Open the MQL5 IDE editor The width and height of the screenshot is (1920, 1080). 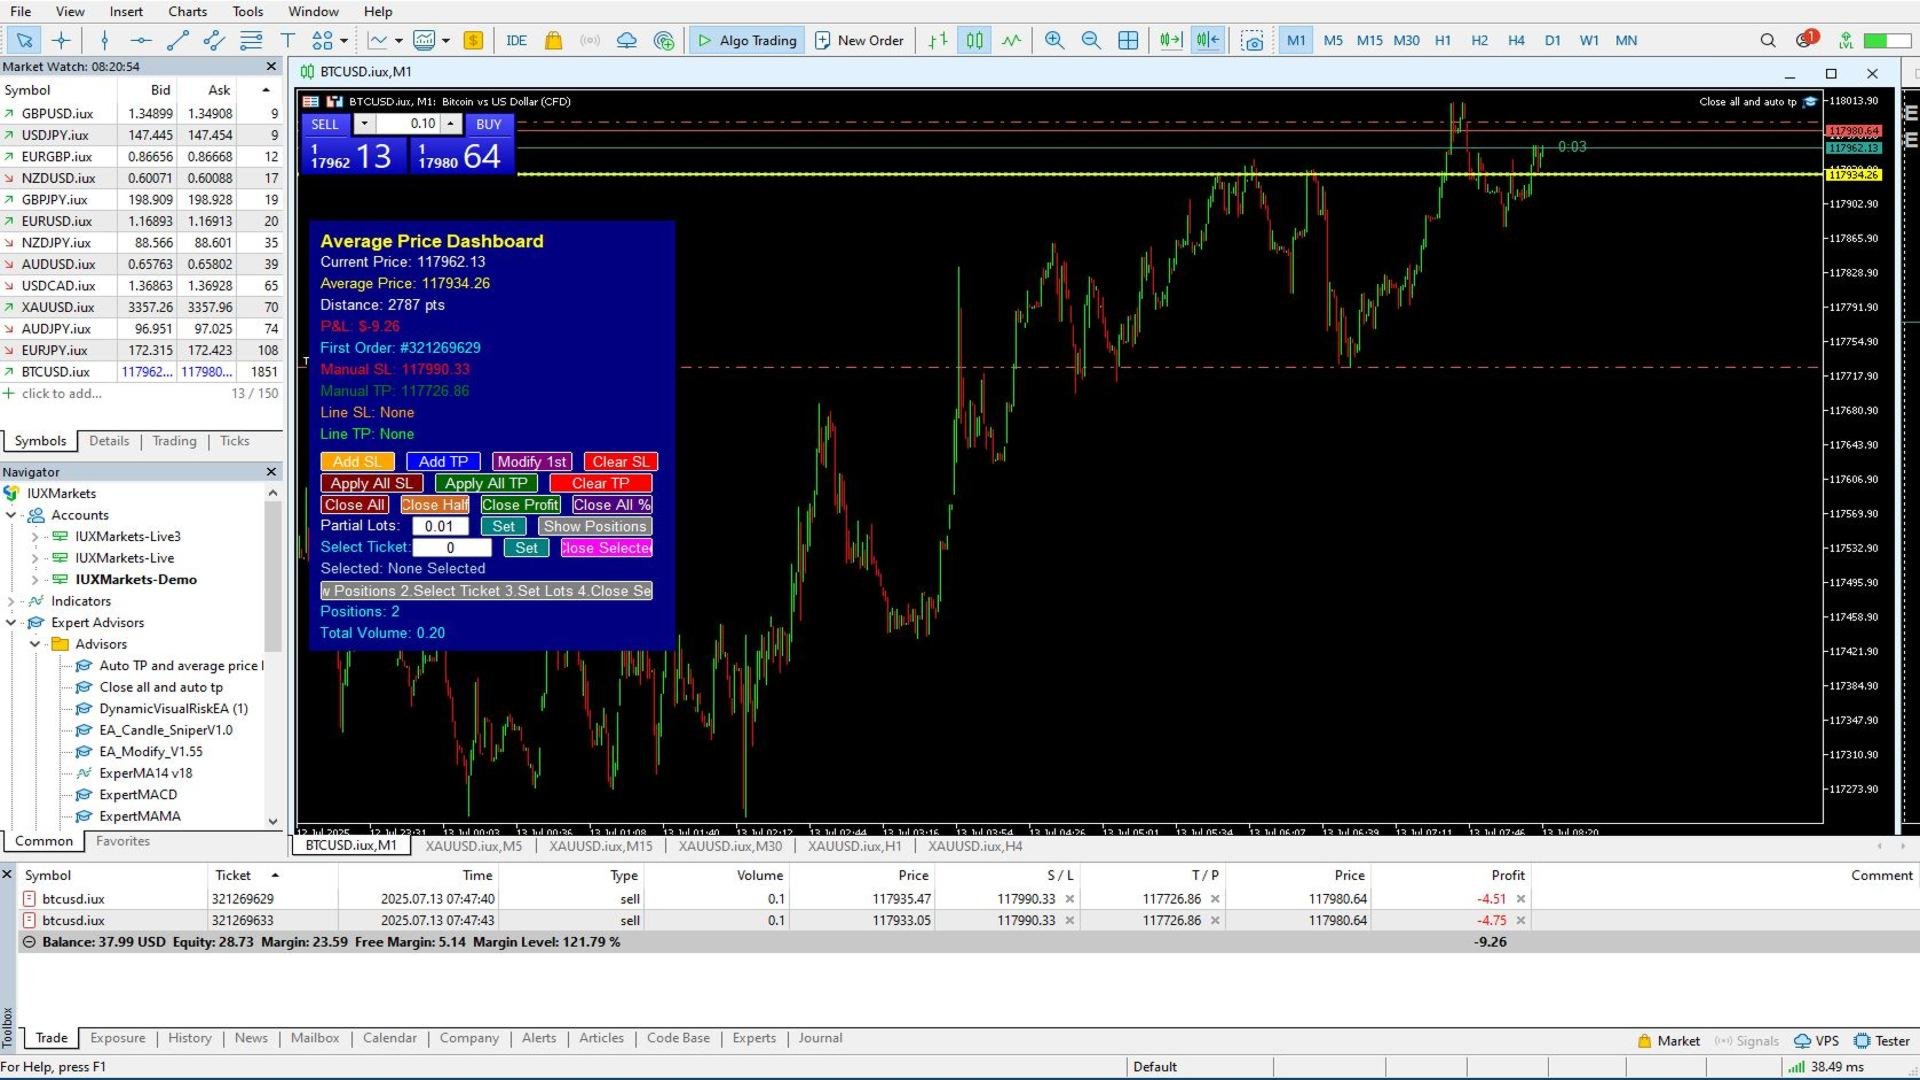pos(516,40)
